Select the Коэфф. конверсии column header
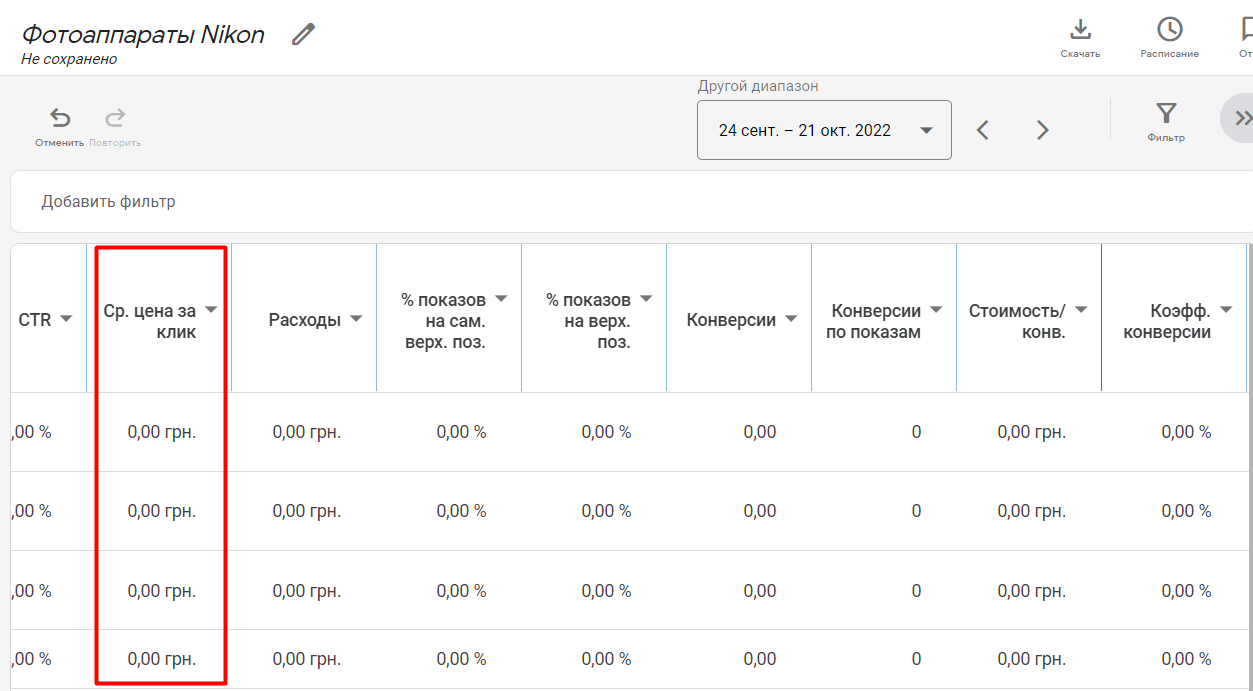The width and height of the screenshot is (1253, 691). click(1166, 321)
